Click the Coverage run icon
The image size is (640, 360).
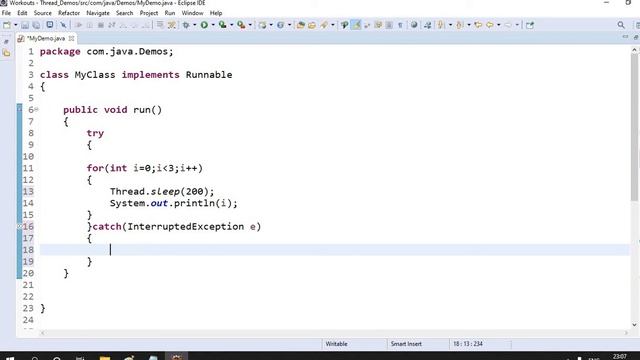(222, 25)
